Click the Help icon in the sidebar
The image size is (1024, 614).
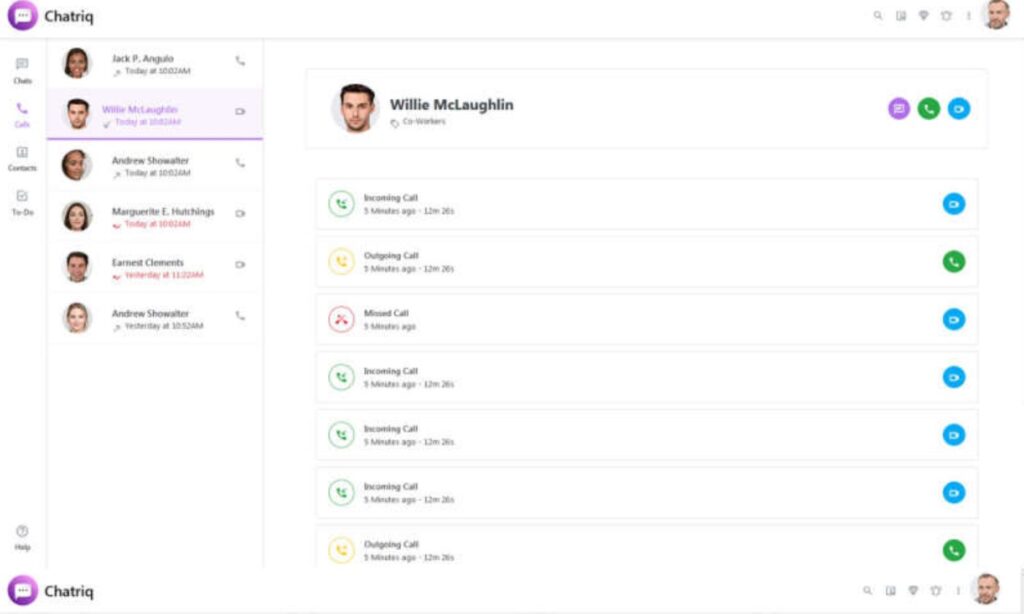22,537
